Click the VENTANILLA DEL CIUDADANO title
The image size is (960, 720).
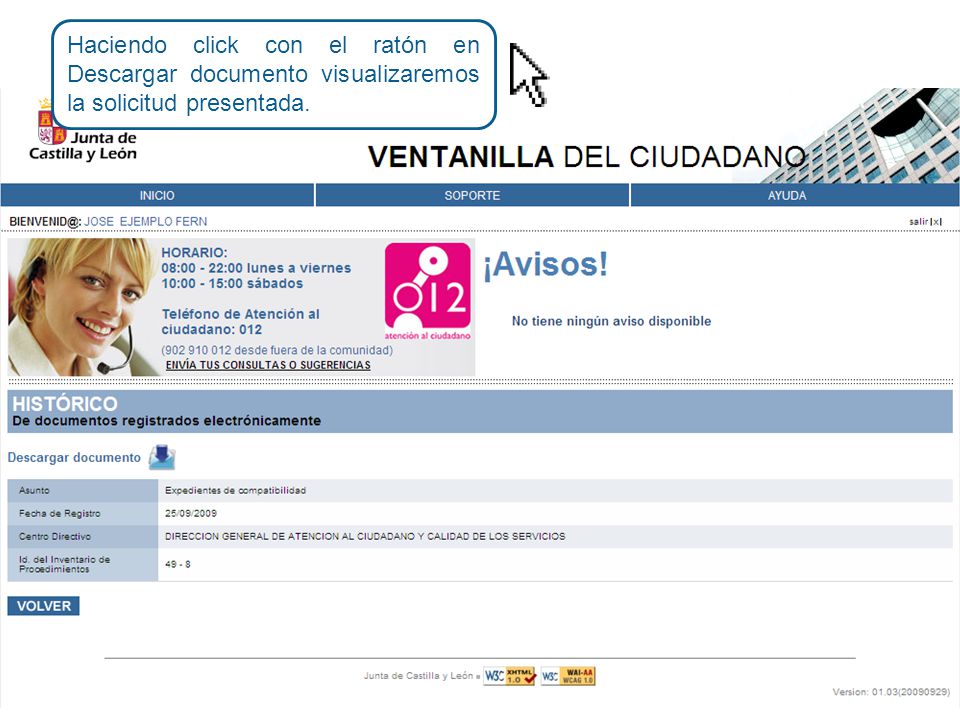[587, 157]
